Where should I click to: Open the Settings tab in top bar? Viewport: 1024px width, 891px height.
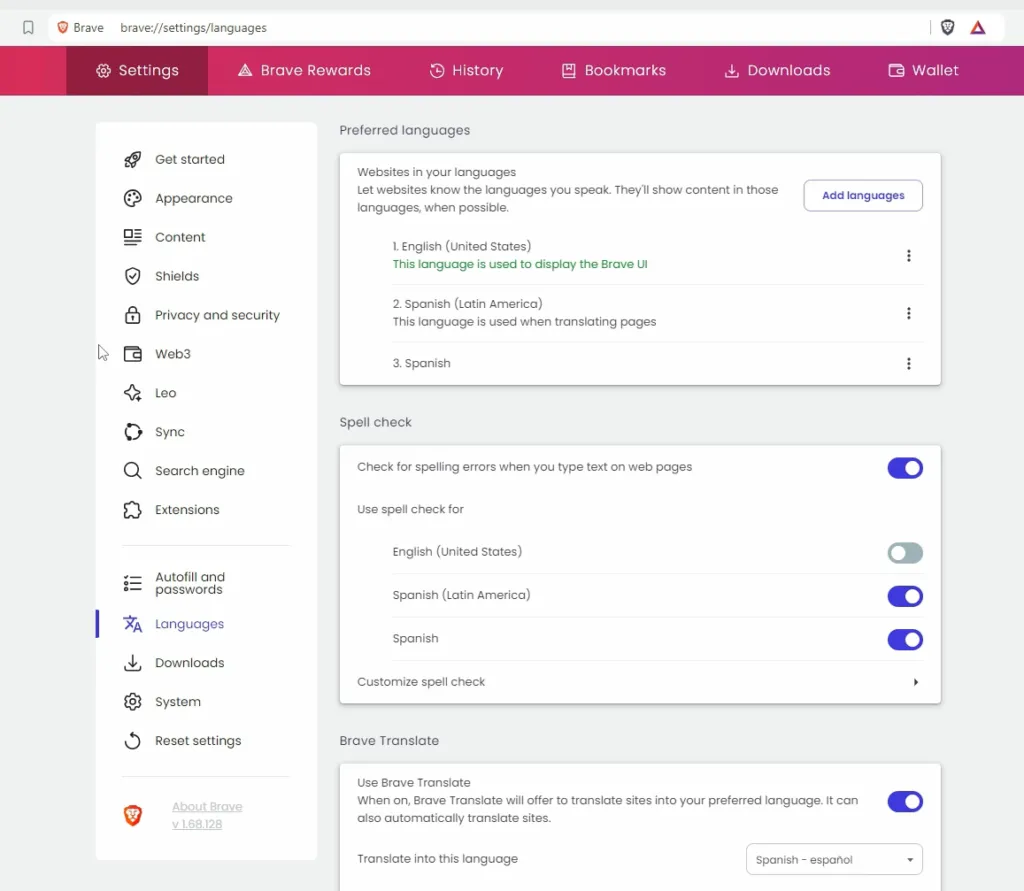point(137,71)
